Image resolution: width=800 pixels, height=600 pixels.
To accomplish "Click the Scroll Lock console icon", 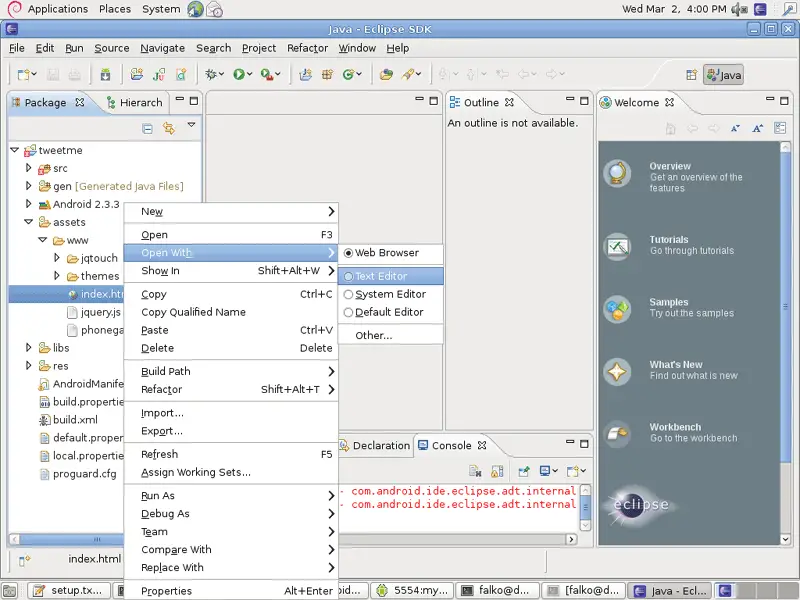I will click(497, 471).
